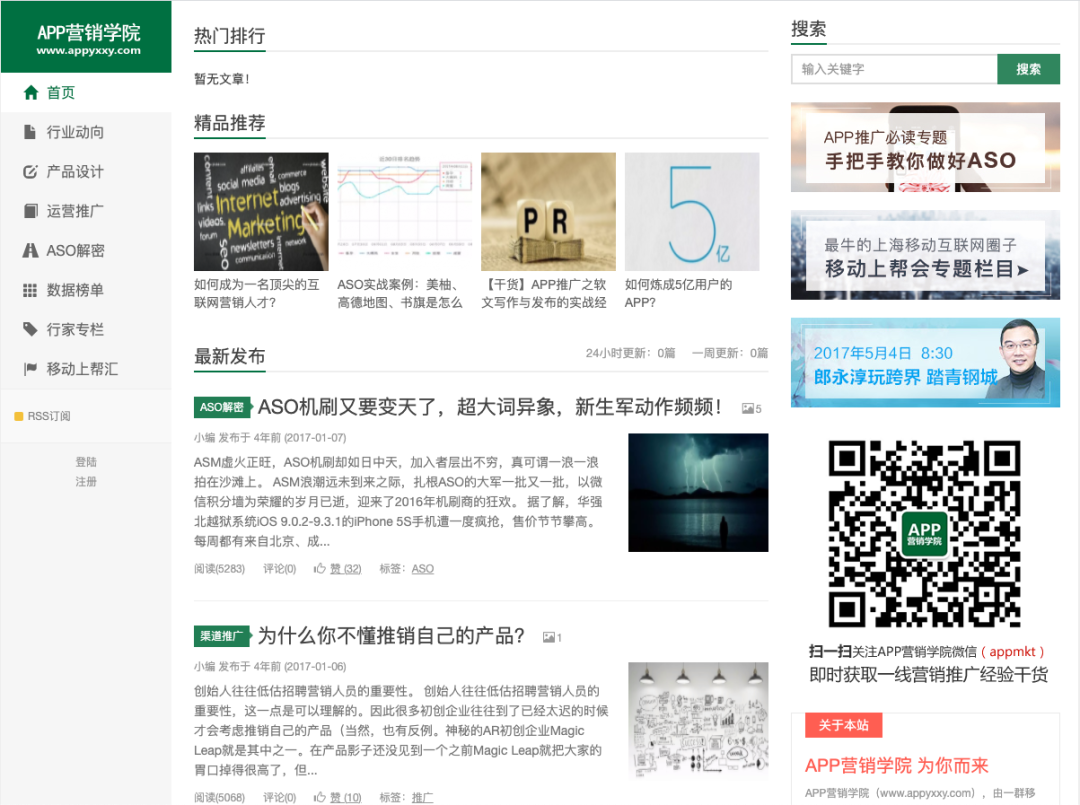Click 24小时更新：0篇 text
This screenshot has height=805, width=1080.
tap(630, 353)
